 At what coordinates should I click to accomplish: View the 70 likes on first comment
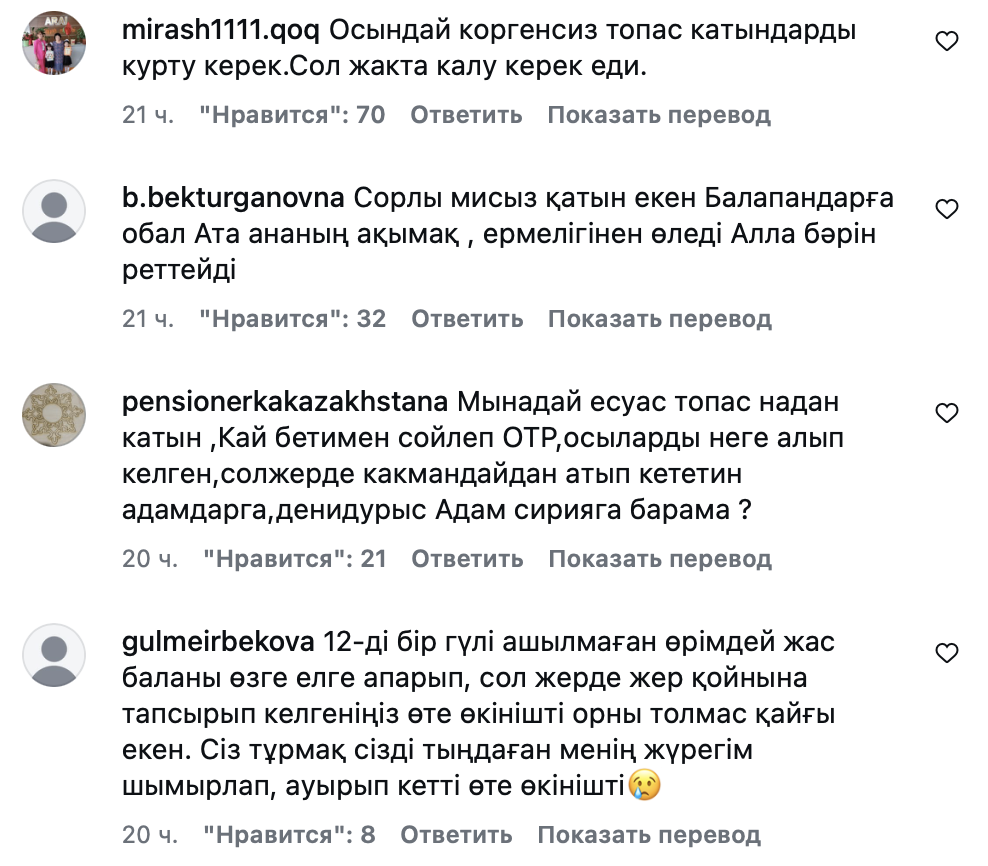(292, 115)
